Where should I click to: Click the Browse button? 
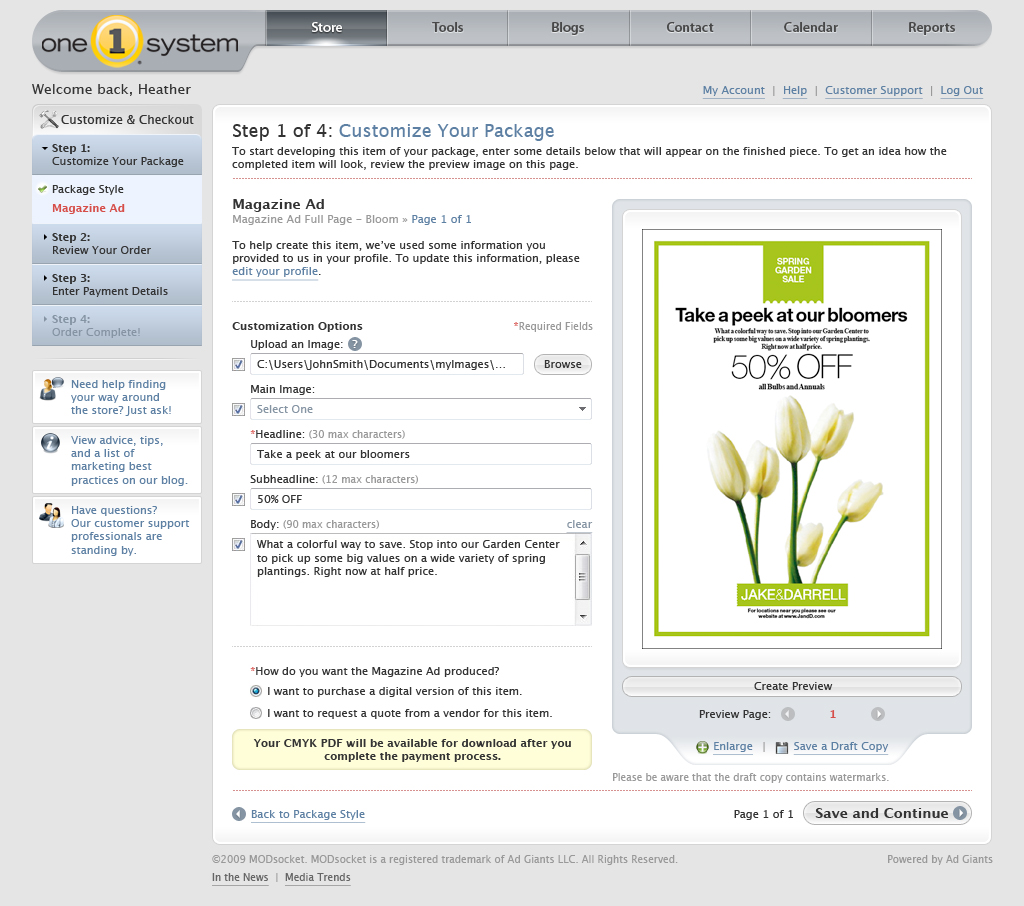coord(562,364)
